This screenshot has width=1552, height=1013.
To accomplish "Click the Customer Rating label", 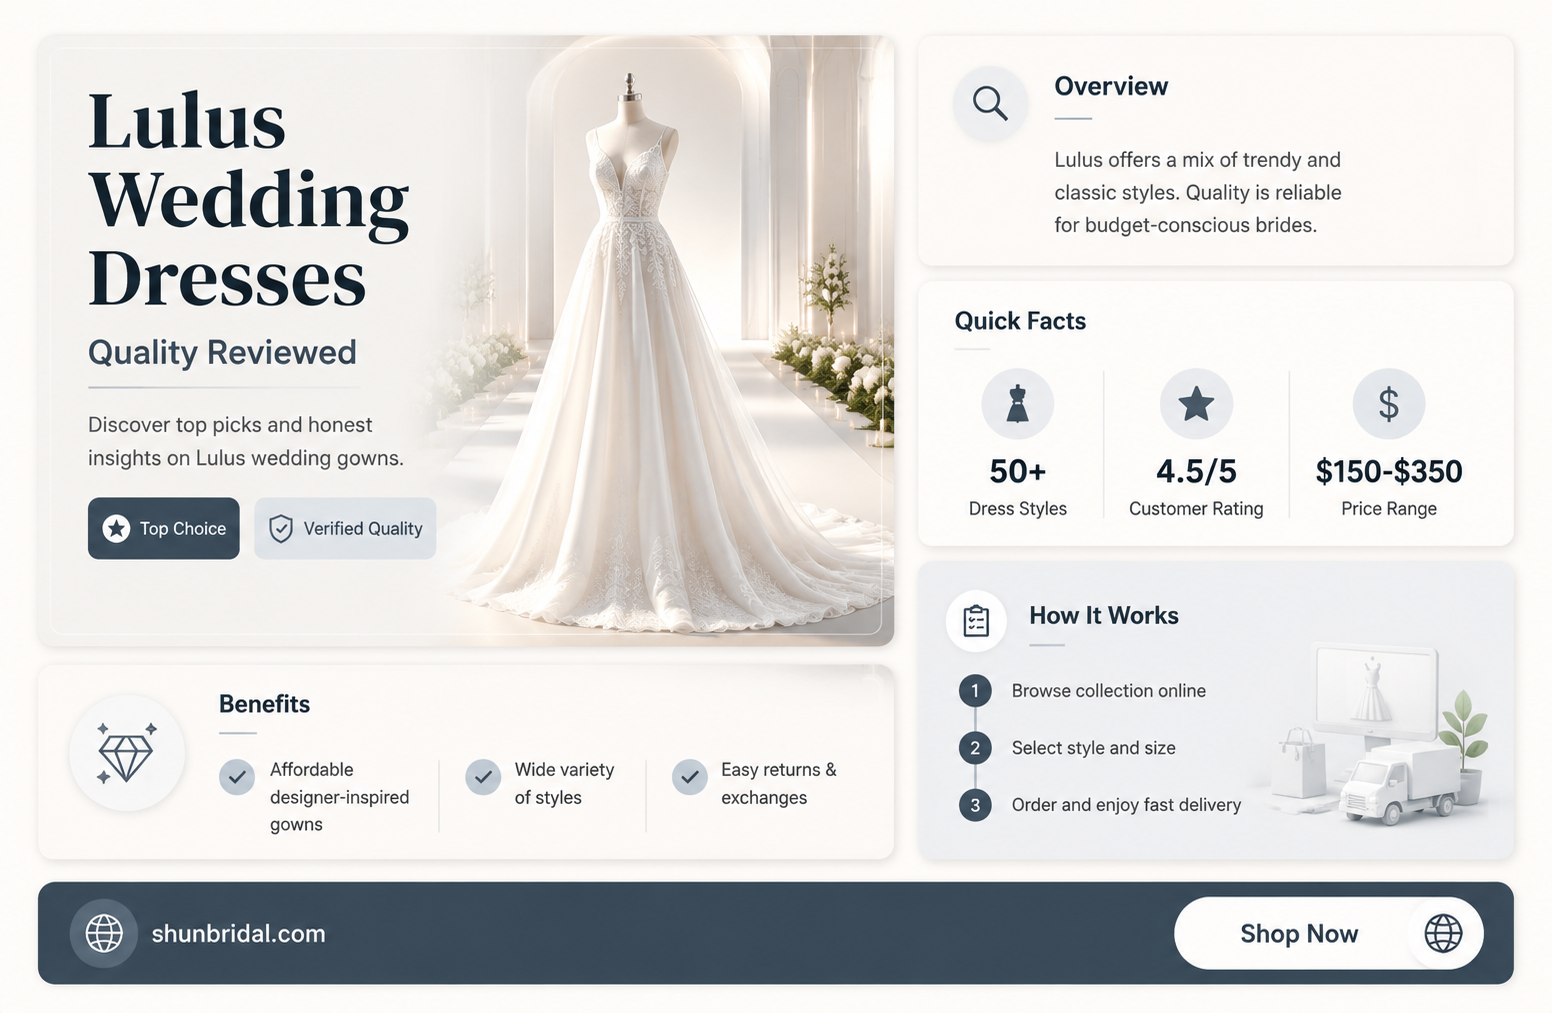I will pyautogui.click(x=1196, y=509).
